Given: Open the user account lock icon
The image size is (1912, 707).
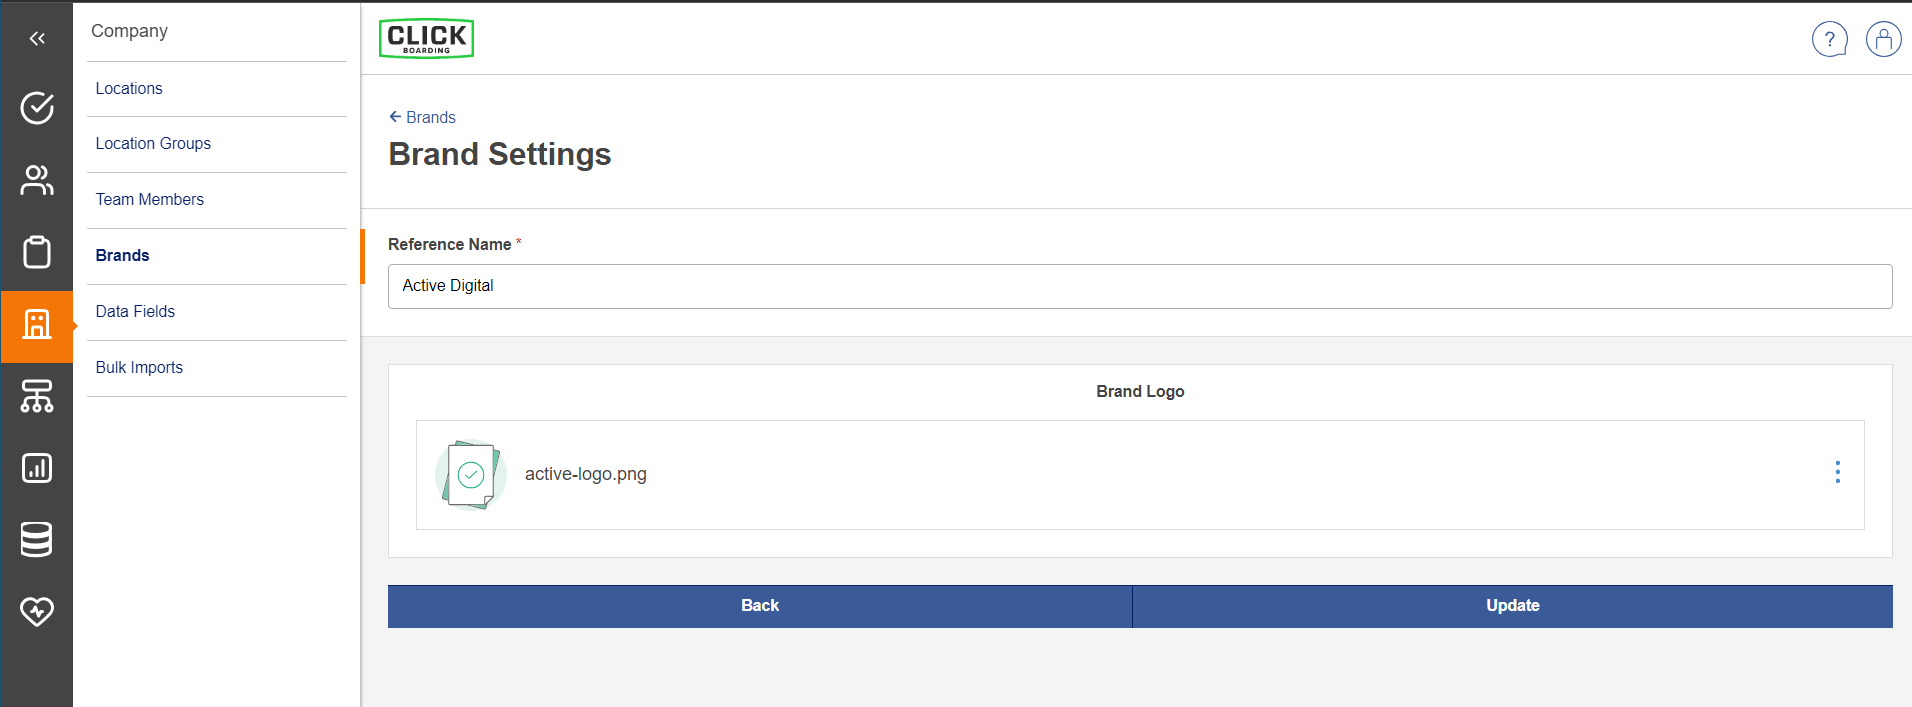Looking at the screenshot, I should [1883, 40].
